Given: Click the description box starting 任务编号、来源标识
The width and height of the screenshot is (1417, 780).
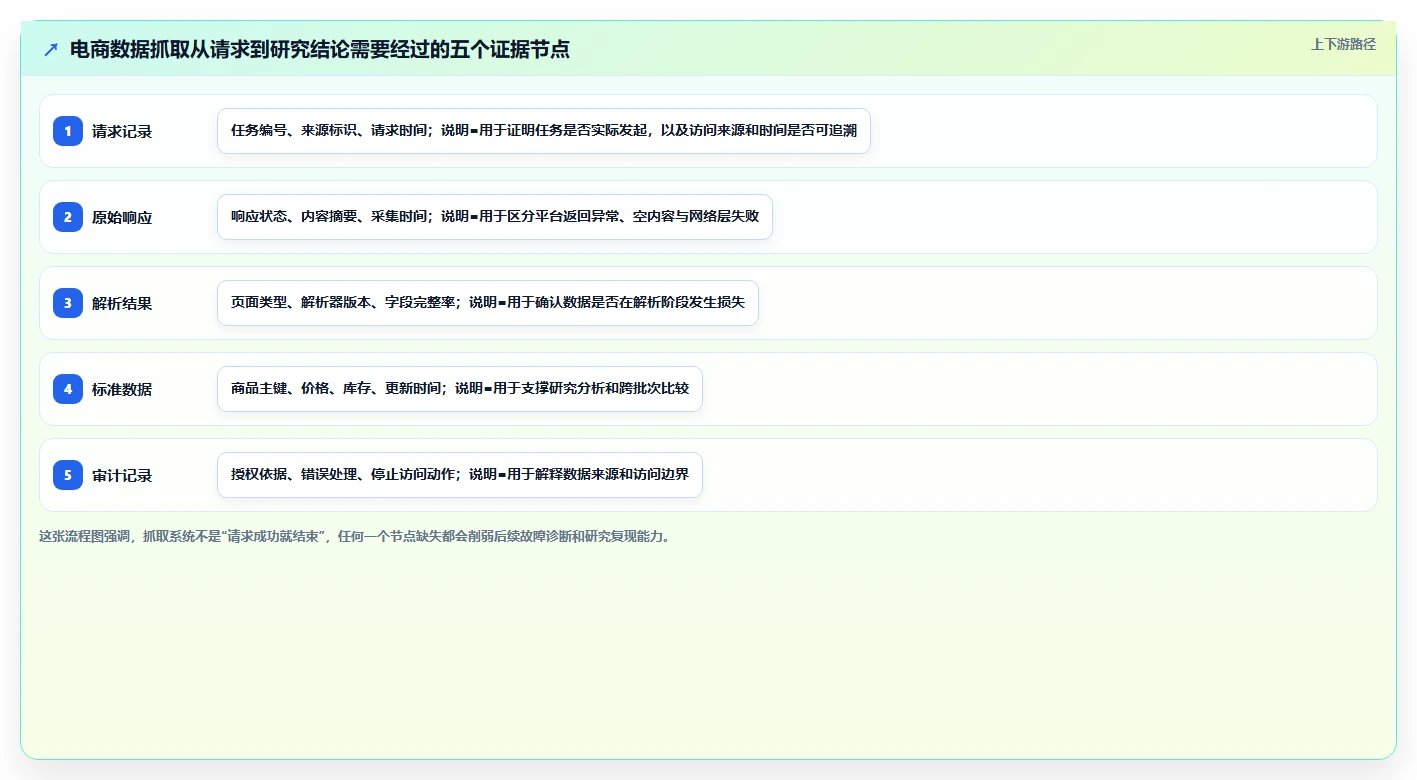Looking at the screenshot, I should pos(544,131).
